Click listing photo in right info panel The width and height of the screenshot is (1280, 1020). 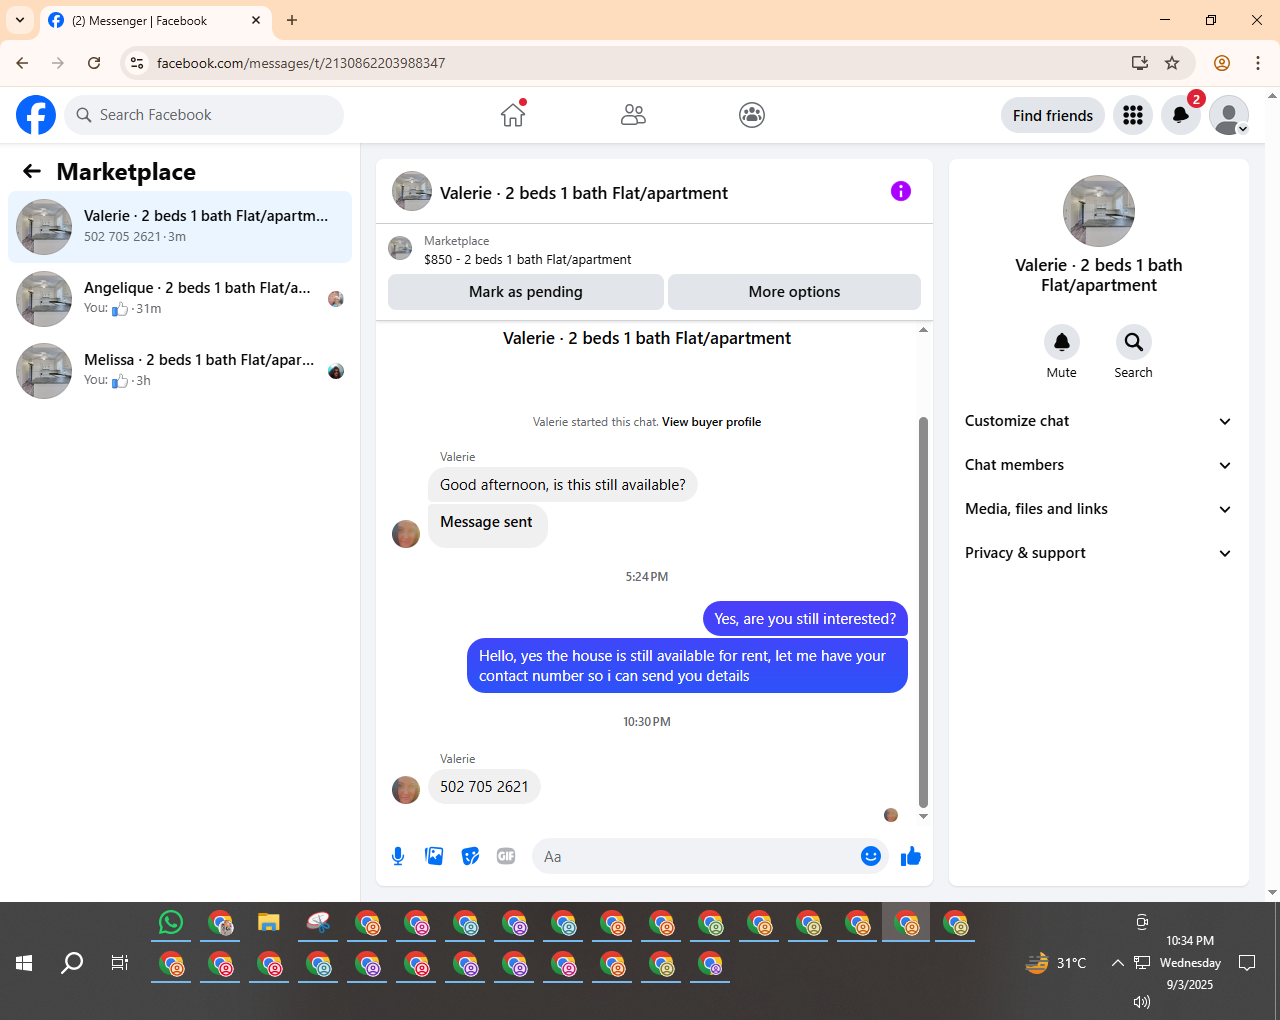[x=1099, y=211]
